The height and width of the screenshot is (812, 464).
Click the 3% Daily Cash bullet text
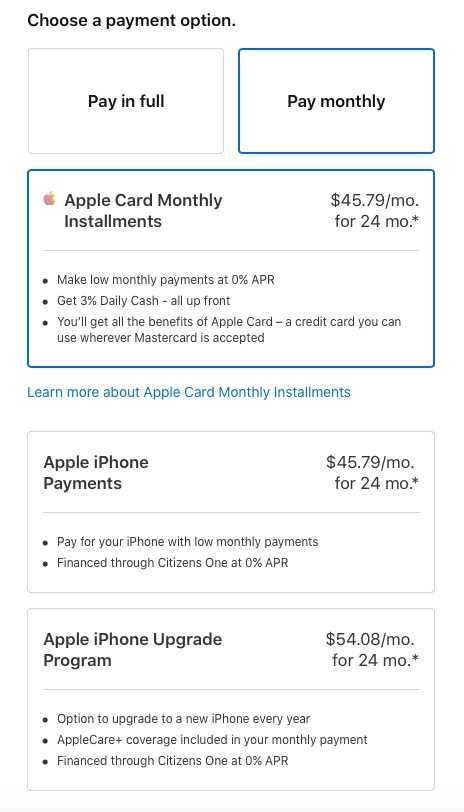(143, 301)
